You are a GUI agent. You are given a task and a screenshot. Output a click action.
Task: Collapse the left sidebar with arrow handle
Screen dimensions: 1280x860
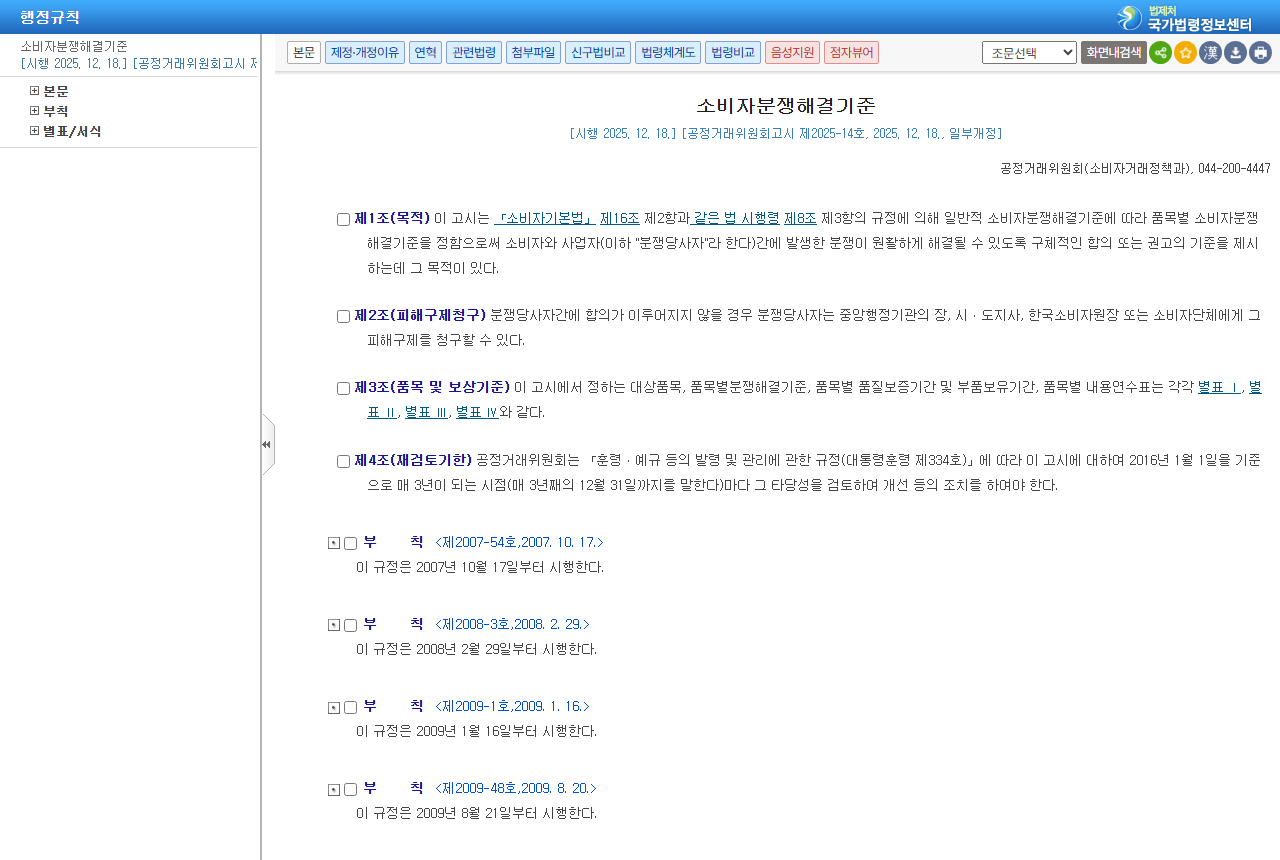267,445
